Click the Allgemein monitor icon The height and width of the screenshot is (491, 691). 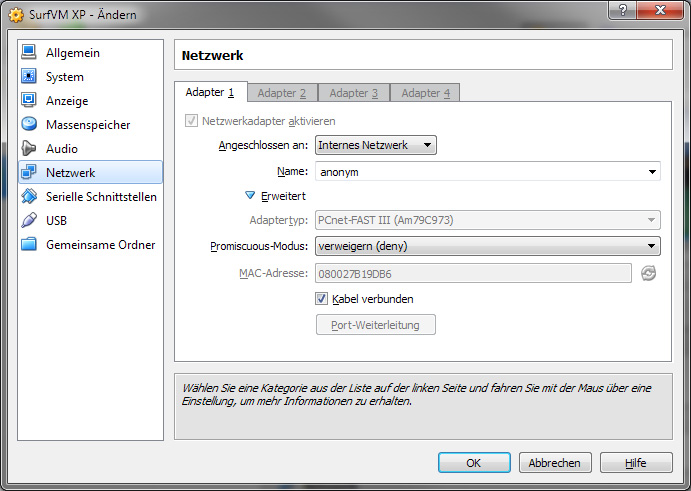(x=29, y=52)
